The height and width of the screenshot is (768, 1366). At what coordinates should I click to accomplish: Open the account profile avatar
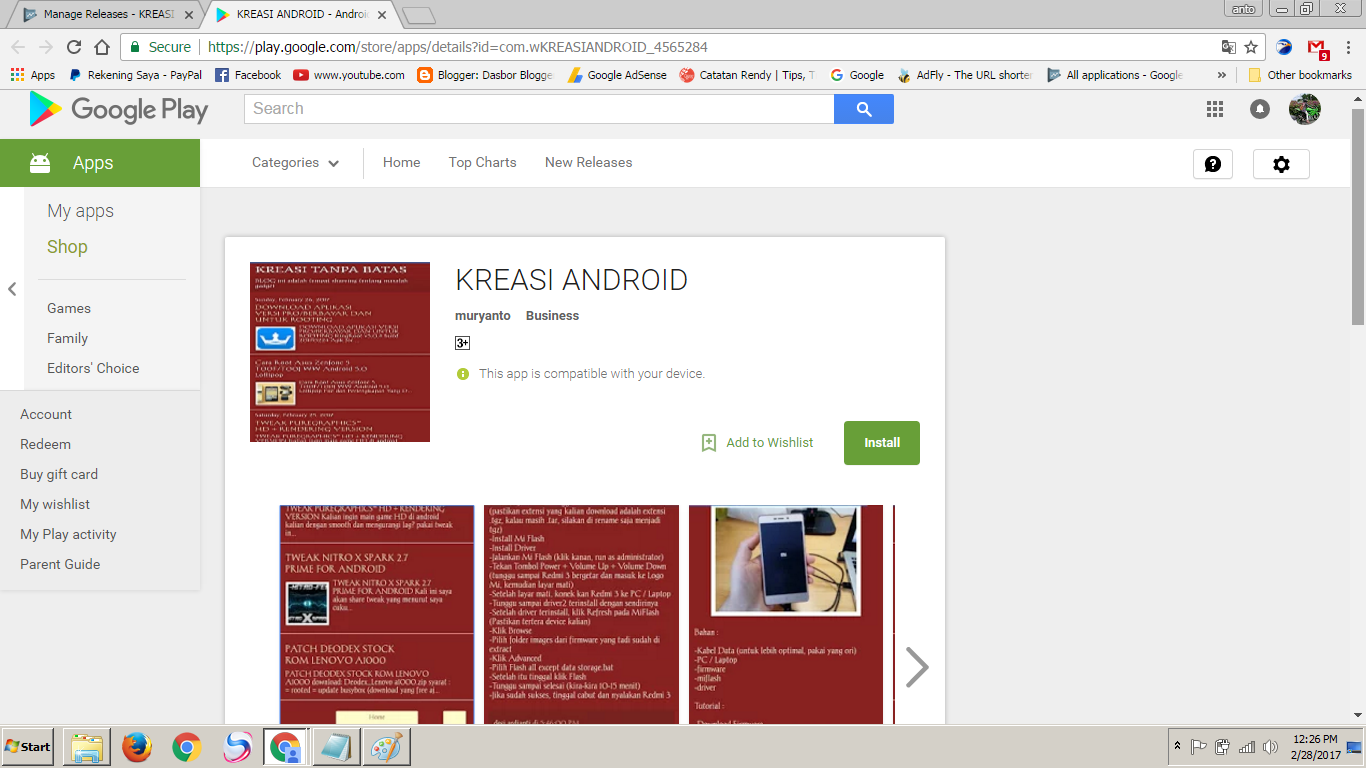1305,109
